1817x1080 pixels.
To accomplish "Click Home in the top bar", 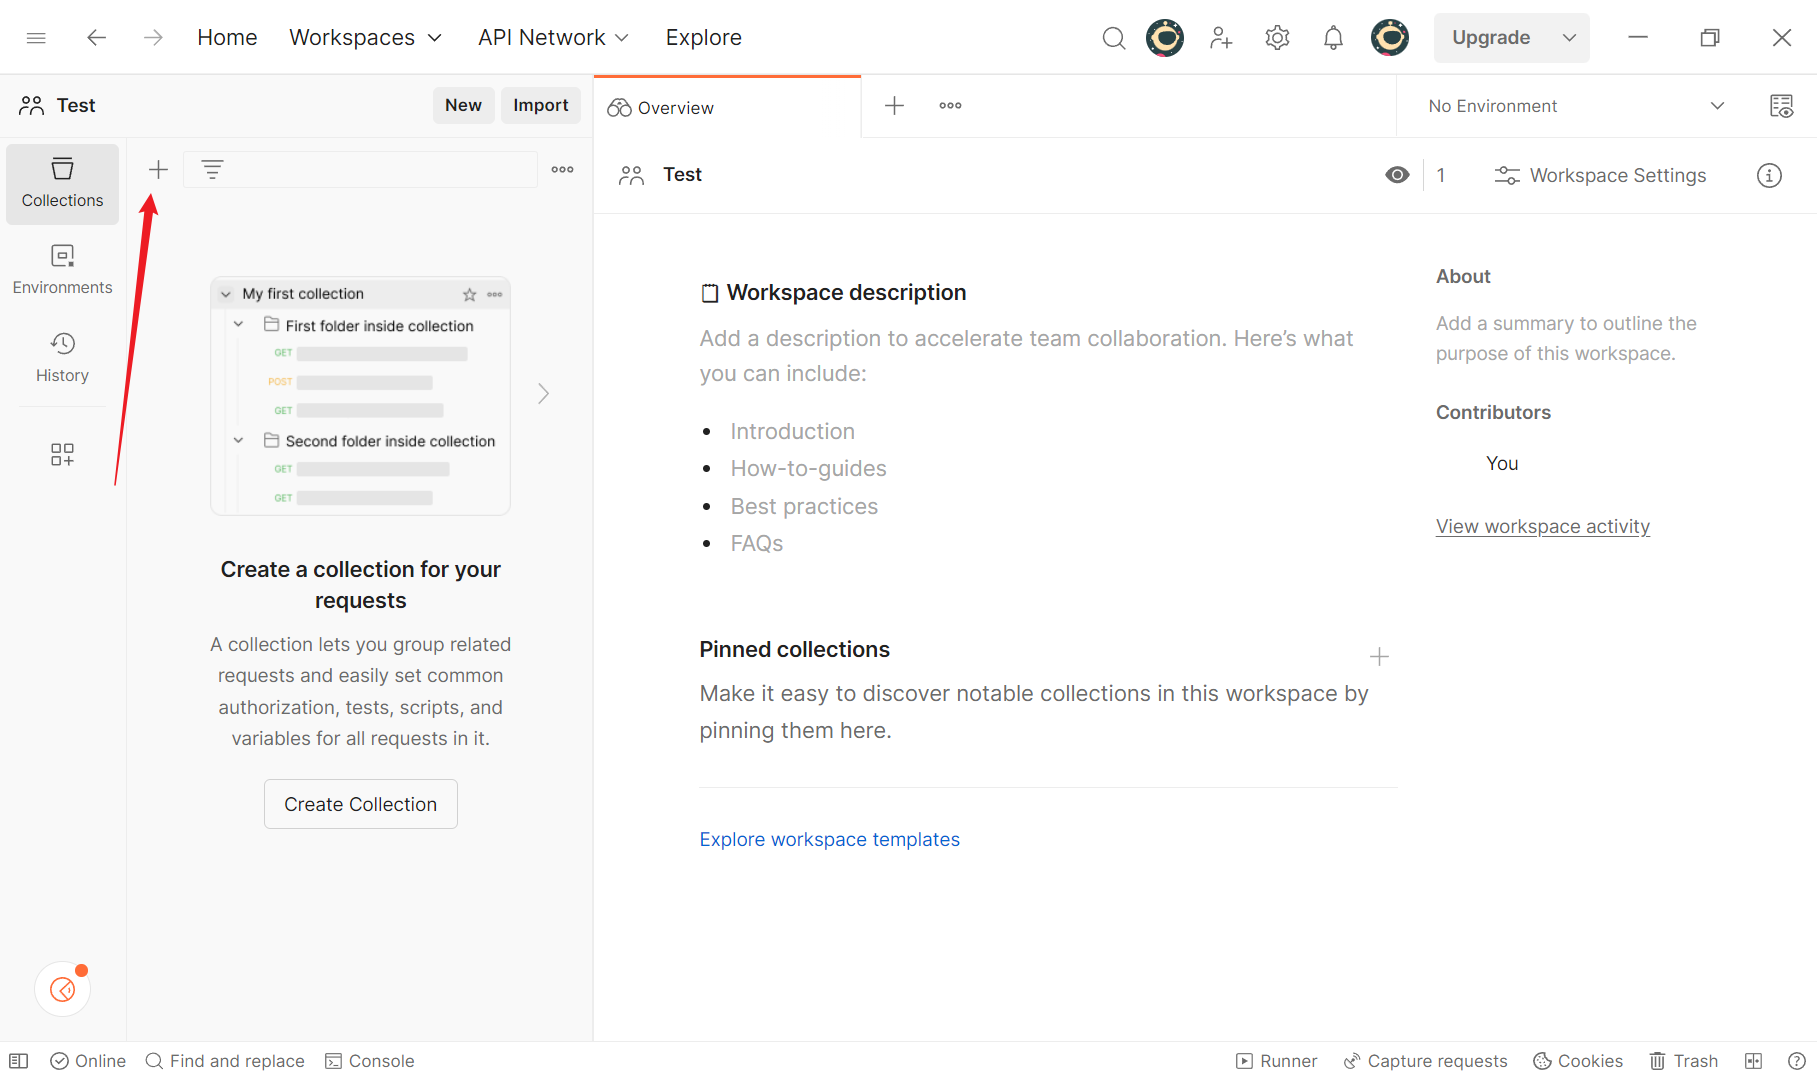I will pos(227,38).
